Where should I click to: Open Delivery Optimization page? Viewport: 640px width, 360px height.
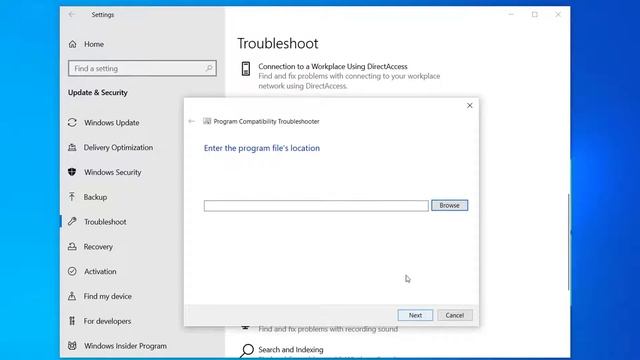[x=118, y=147]
